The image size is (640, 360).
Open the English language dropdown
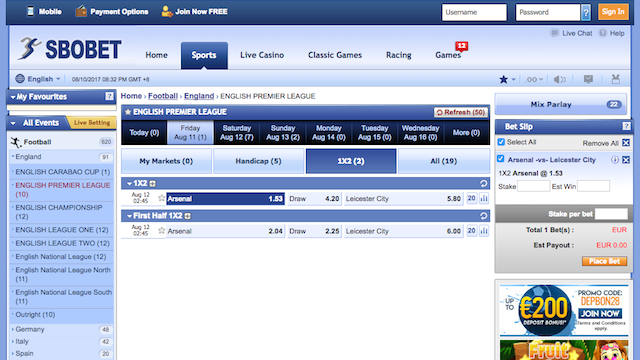pyautogui.click(x=38, y=79)
